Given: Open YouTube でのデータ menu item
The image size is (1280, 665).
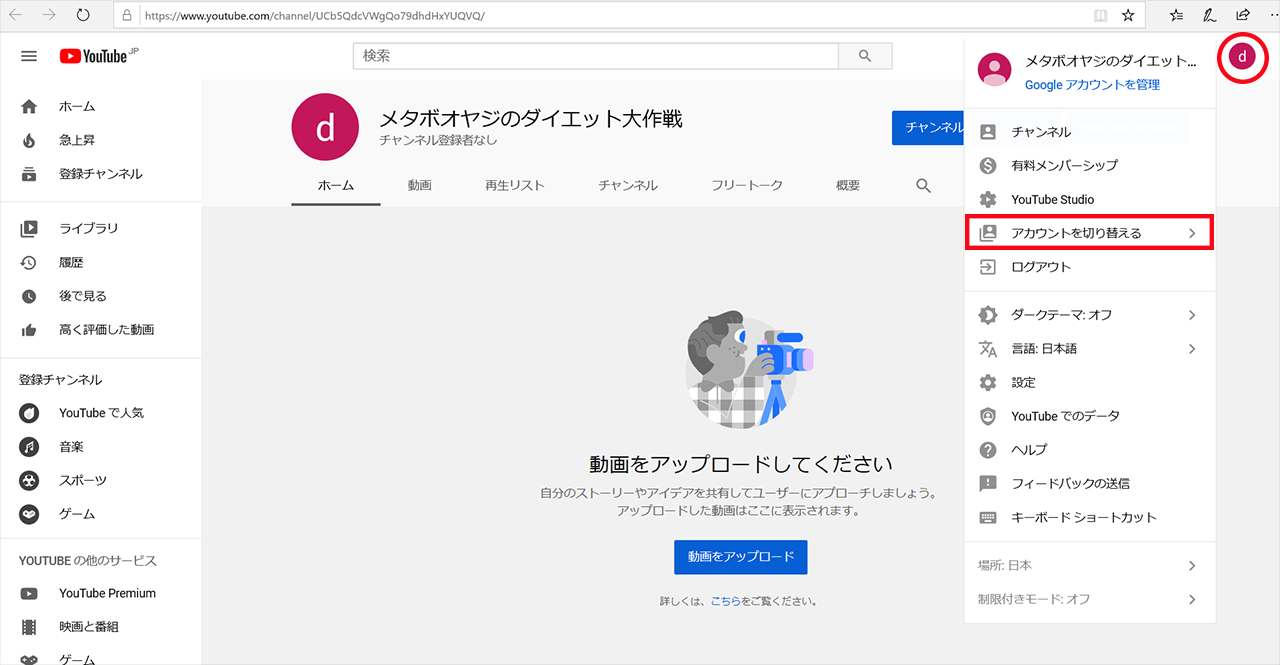Looking at the screenshot, I should tap(1090, 416).
